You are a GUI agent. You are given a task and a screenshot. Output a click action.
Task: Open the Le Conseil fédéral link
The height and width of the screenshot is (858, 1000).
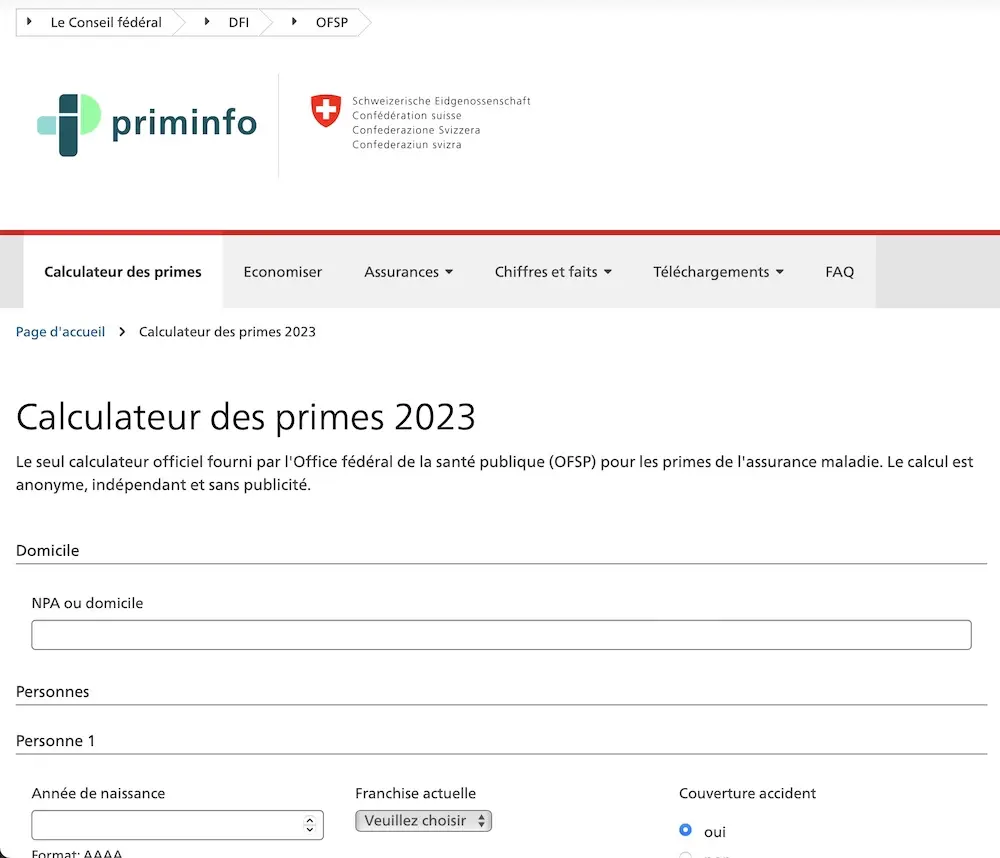(x=106, y=22)
